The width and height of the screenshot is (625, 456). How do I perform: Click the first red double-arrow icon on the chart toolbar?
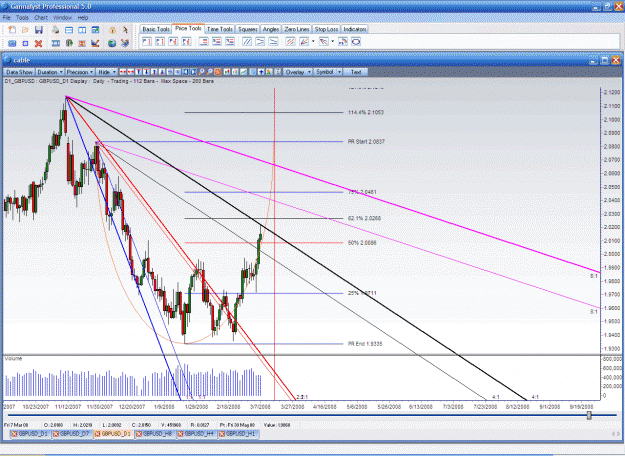click(x=123, y=72)
